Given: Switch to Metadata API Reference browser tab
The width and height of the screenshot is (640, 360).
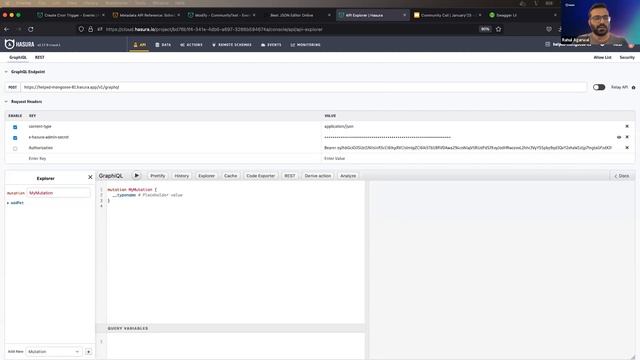Looking at the screenshot, I should (146, 15).
